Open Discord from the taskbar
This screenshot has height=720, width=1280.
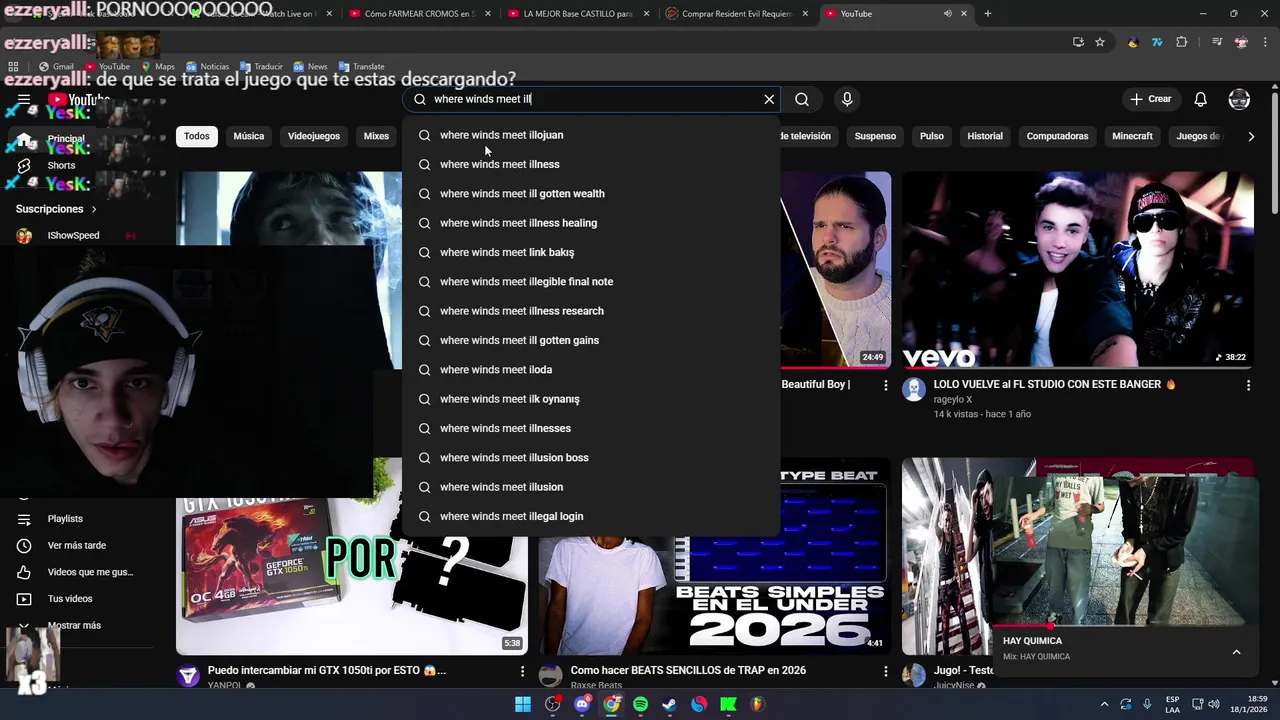[x=582, y=704]
